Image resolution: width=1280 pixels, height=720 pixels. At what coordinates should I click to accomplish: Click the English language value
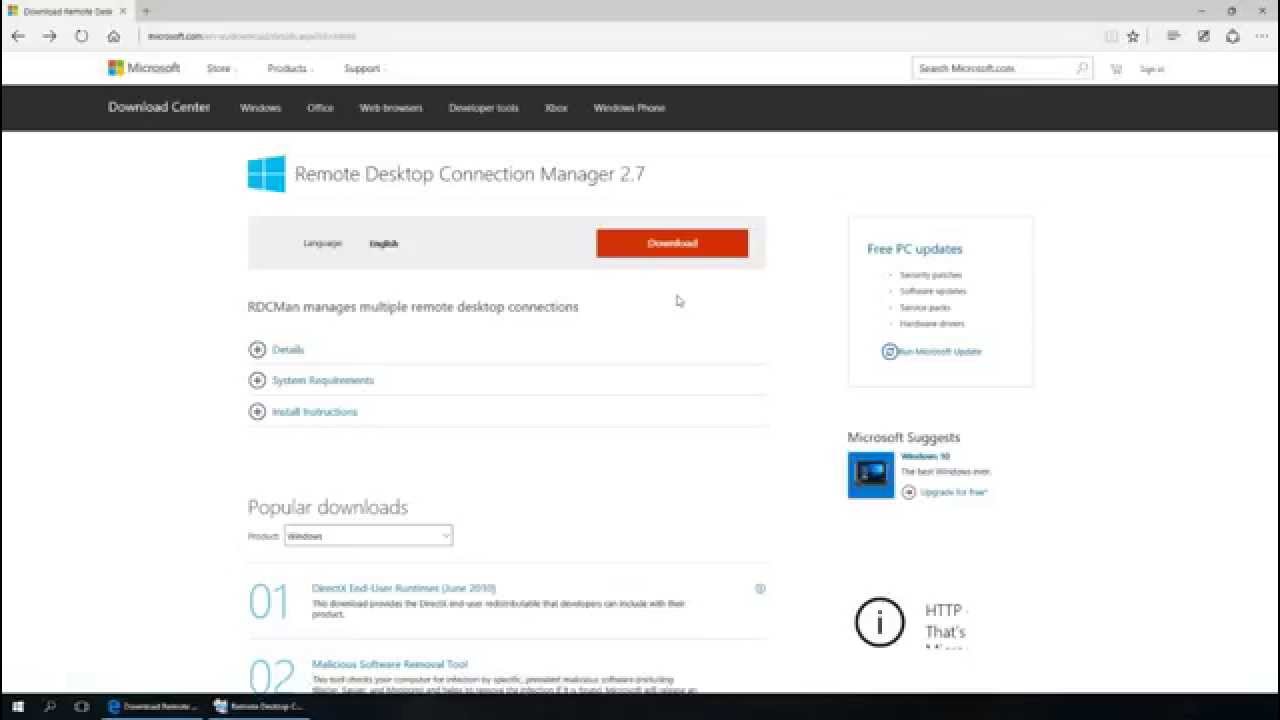click(x=384, y=244)
